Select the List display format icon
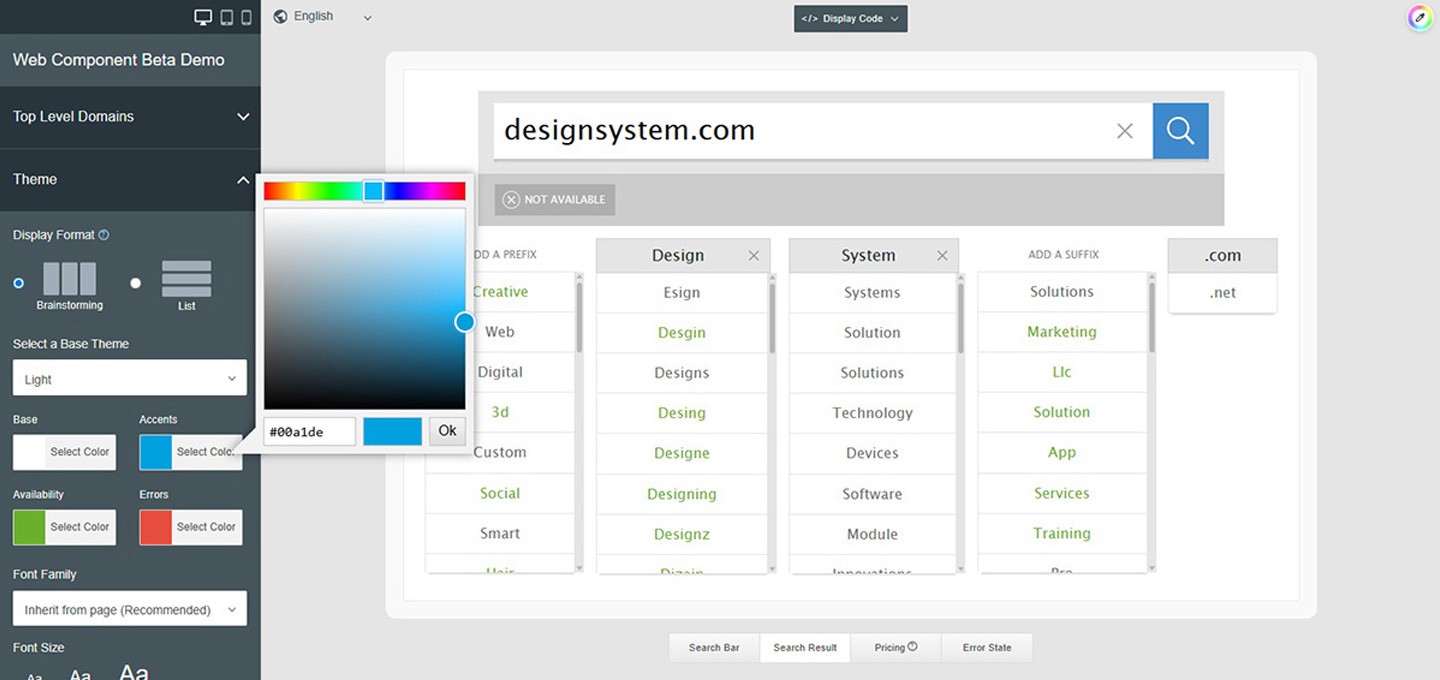Screen dimensions: 1440x680 coord(186,283)
